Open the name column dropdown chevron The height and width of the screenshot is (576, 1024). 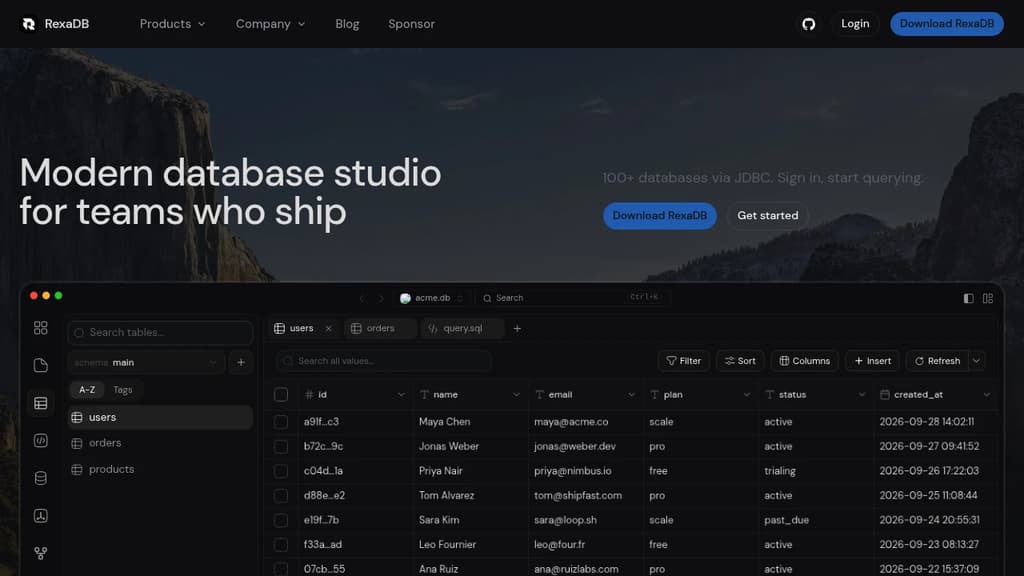[x=516, y=395]
